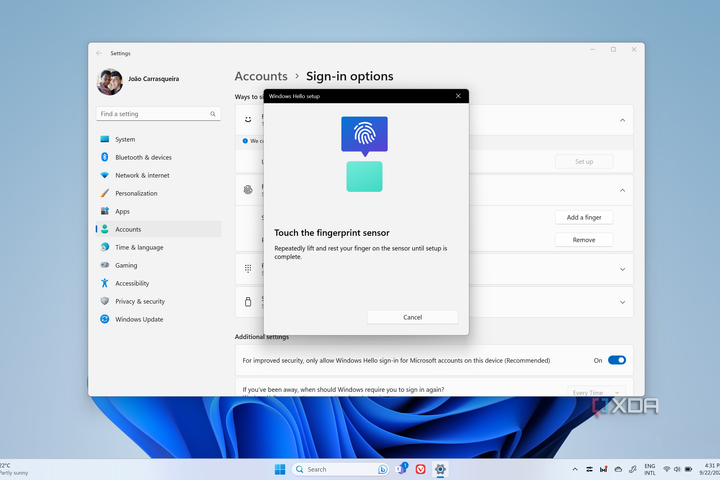The image size is (720, 480).
Task: Select the Accounts sidebar item
Action: pyautogui.click(x=158, y=229)
